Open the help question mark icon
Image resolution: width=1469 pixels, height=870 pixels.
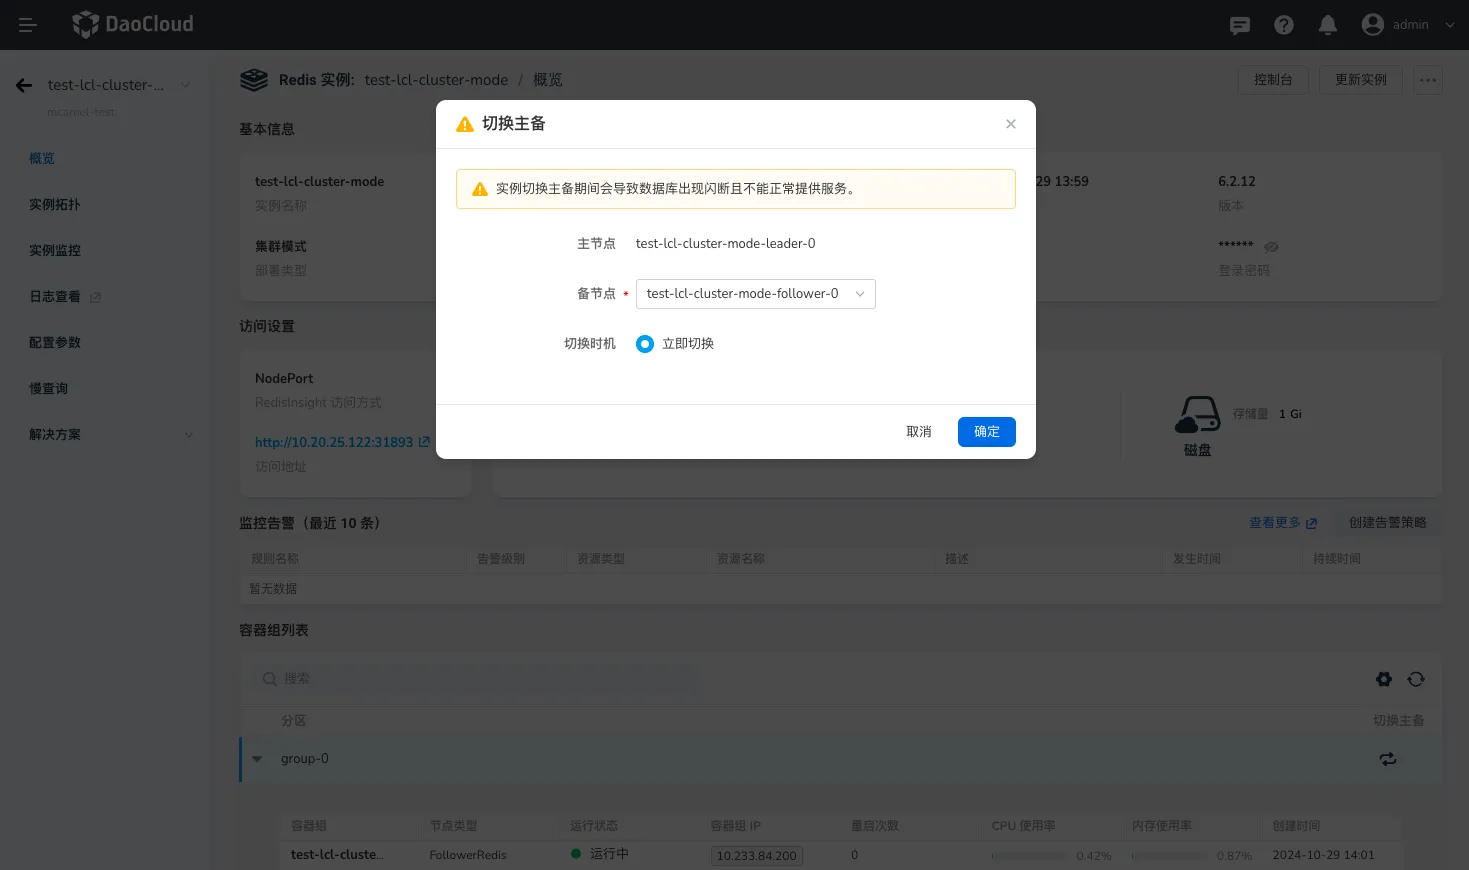pos(1284,25)
